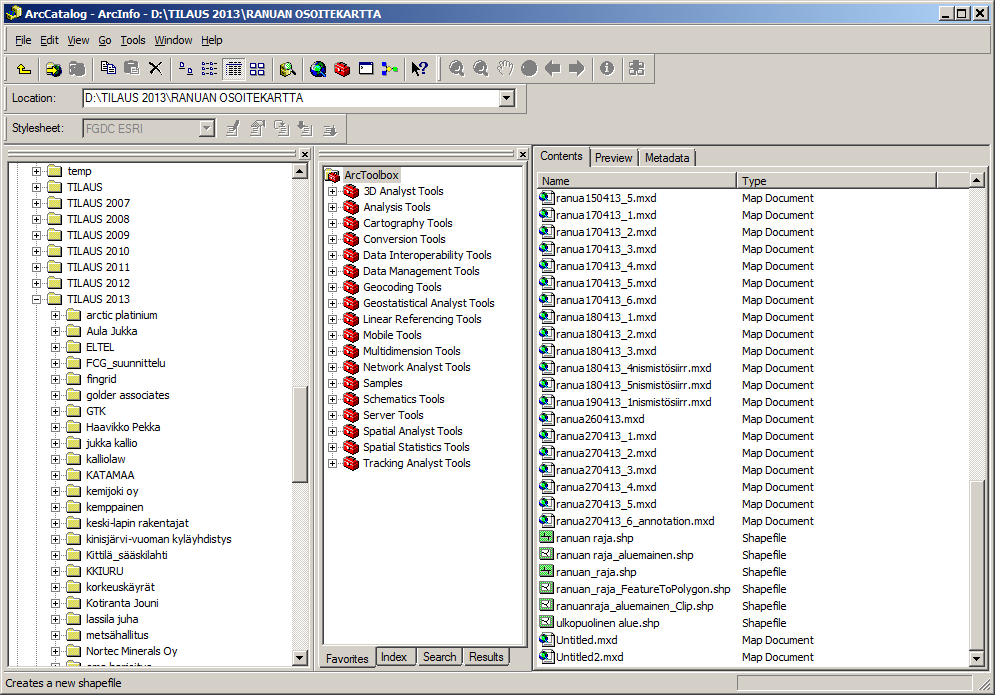The image size is (995, 695).
Task: Click the Disconnect From Folder icon
Action: 77,69
